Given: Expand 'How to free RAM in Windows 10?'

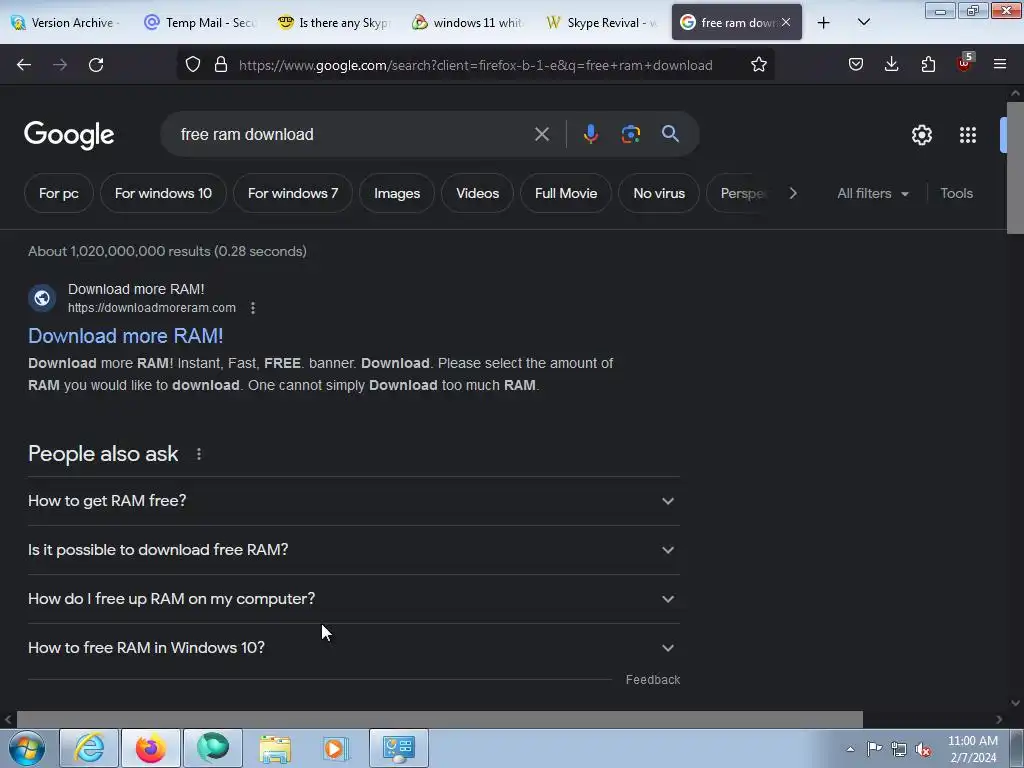Looking at the screenshot, I should tap(353, 648).
